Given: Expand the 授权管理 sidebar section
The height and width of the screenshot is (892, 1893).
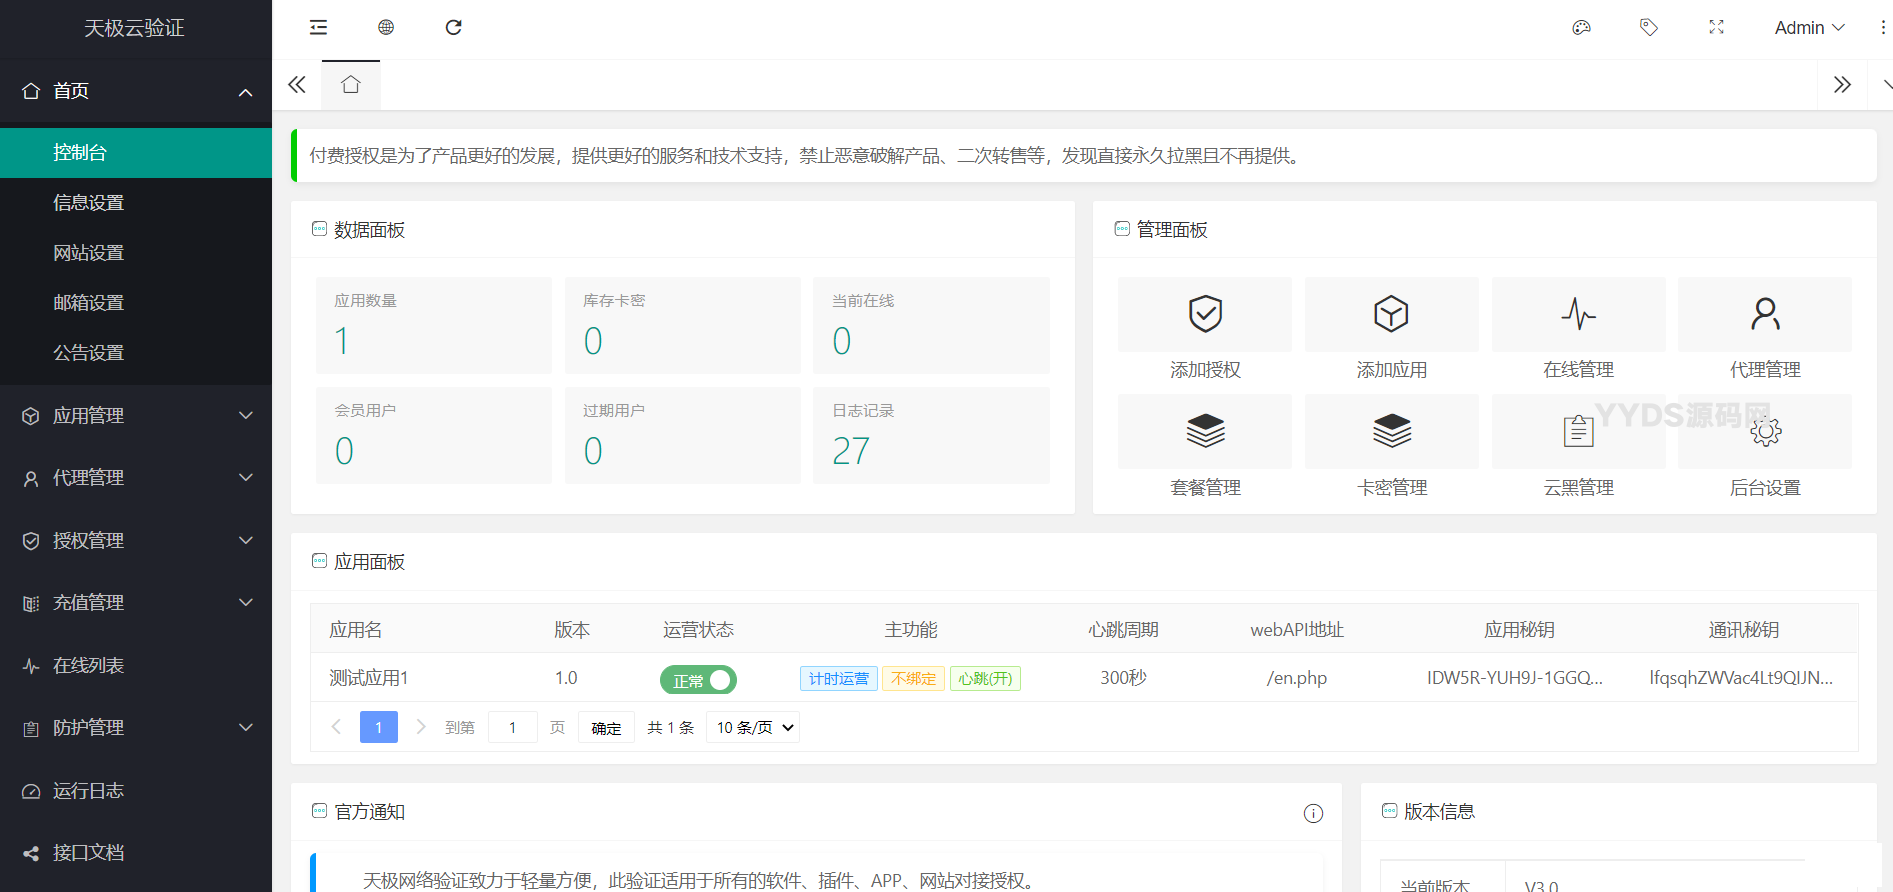Looking at the screenshot, I should click(x=136, y=541).
